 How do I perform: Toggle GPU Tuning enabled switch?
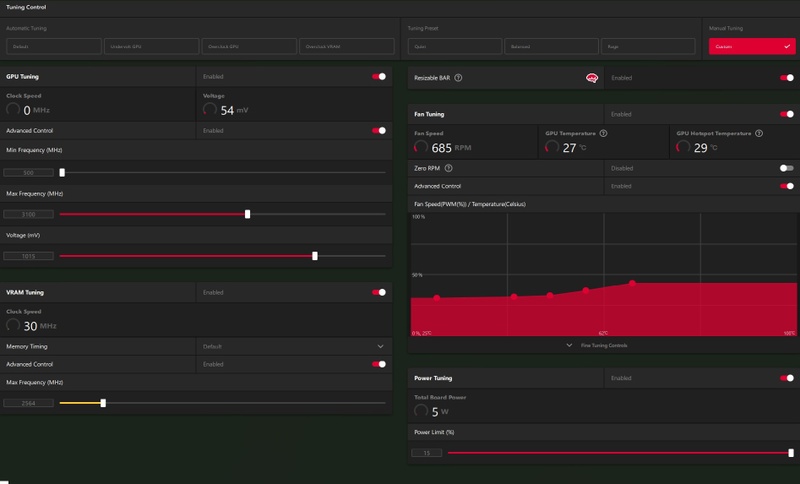coord(379,77)
